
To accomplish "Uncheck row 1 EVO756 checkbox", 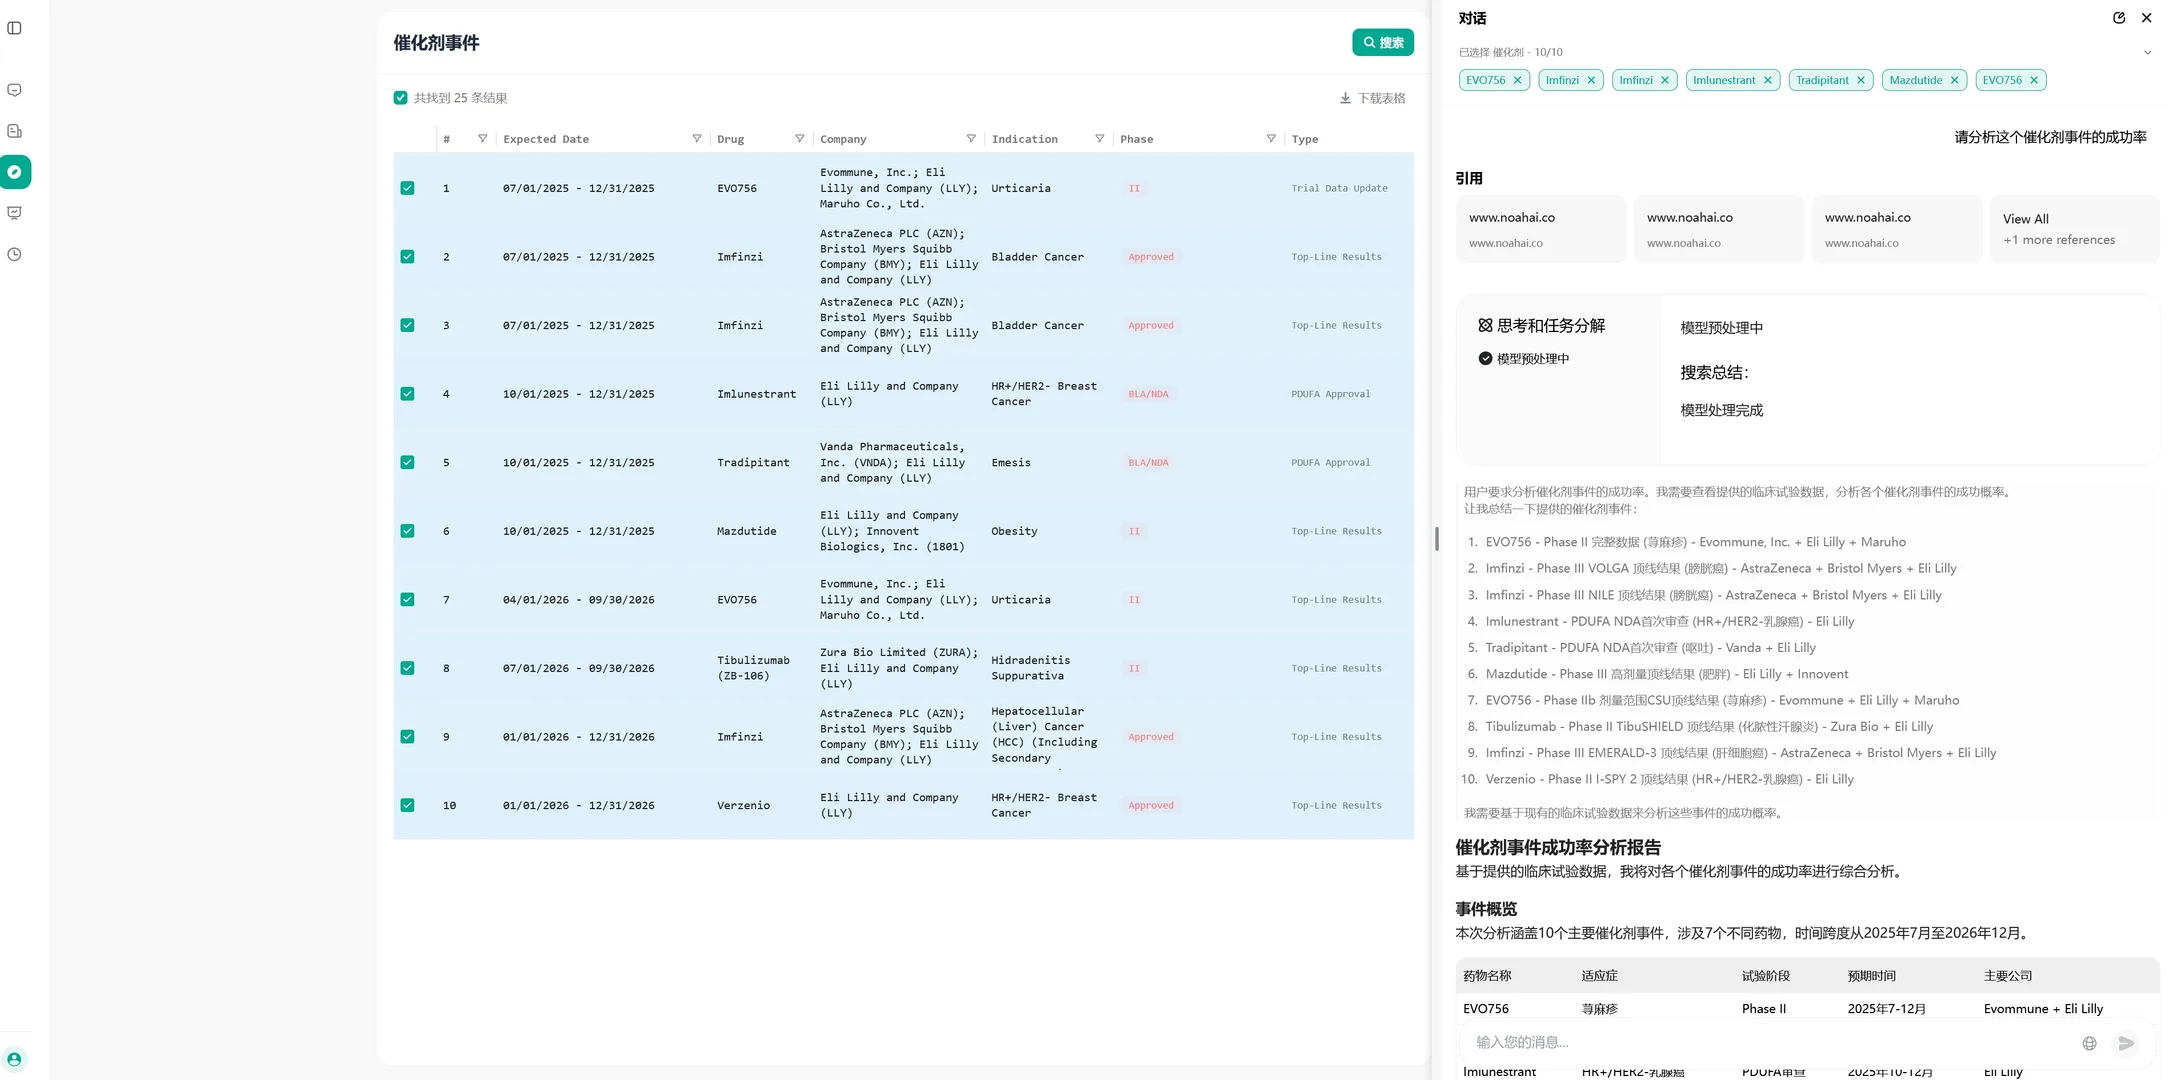I will [x=407, y=188].
